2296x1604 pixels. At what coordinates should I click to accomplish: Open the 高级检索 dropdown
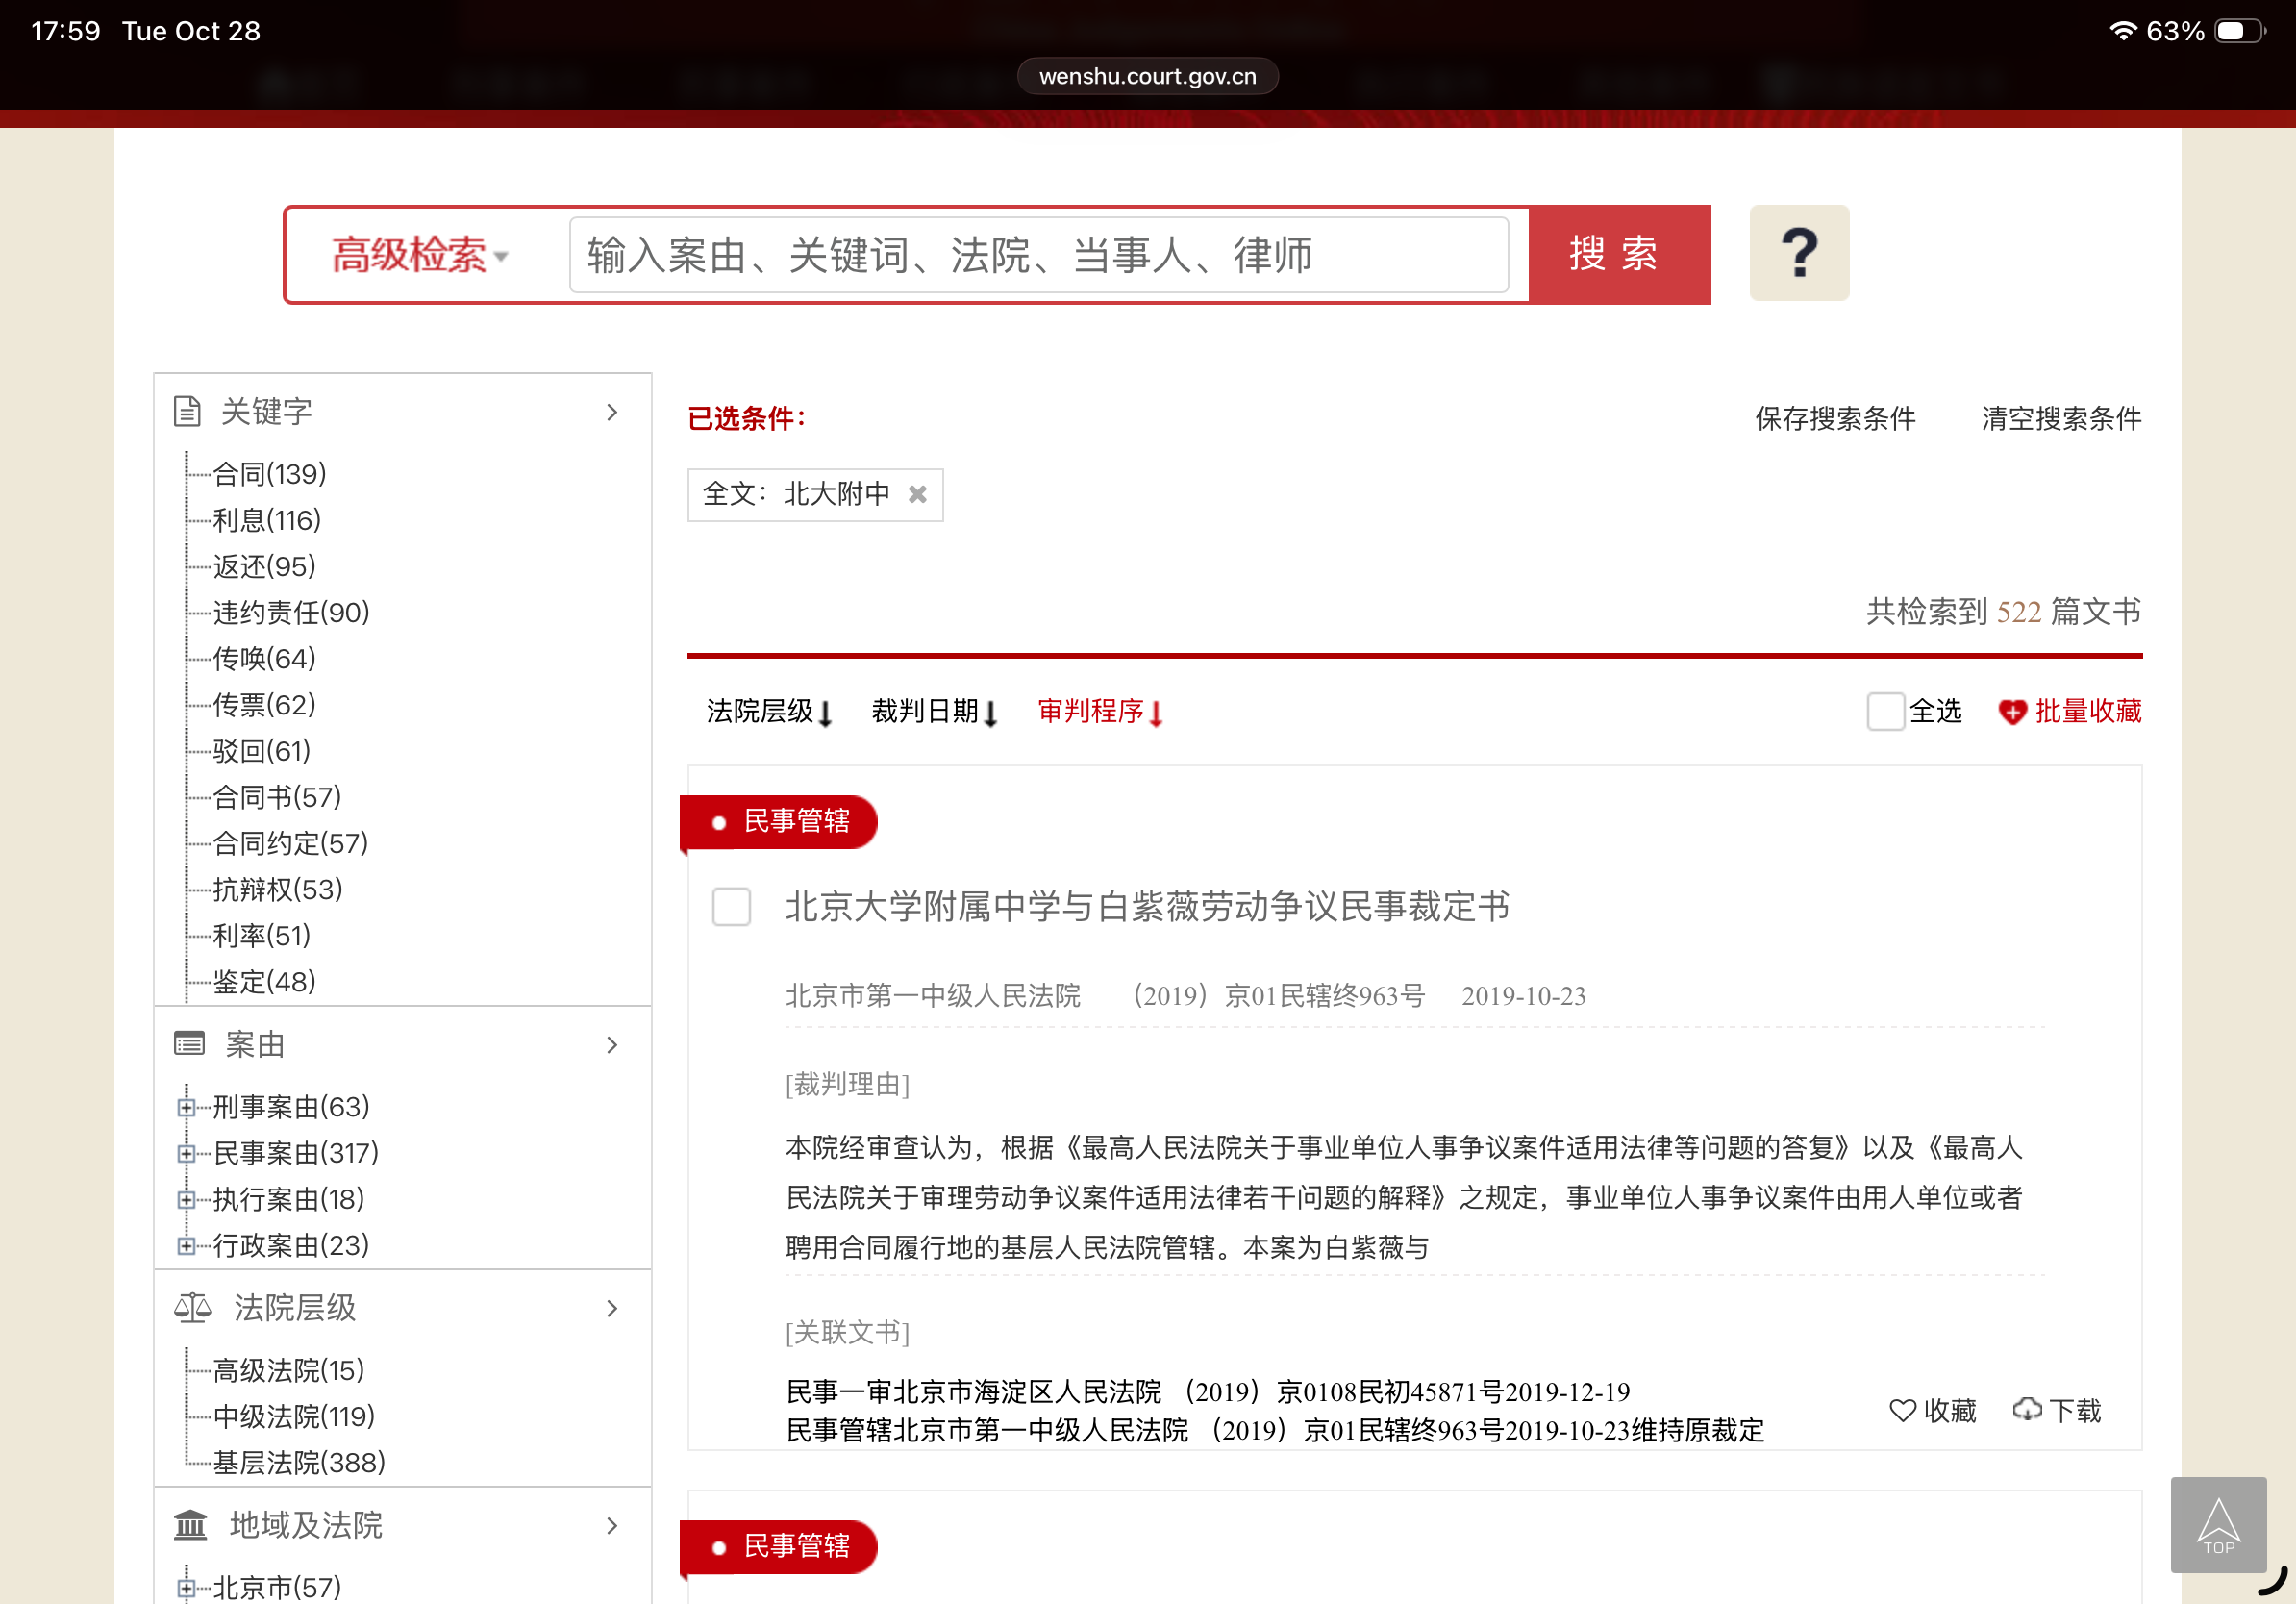[x=420, y=255]
